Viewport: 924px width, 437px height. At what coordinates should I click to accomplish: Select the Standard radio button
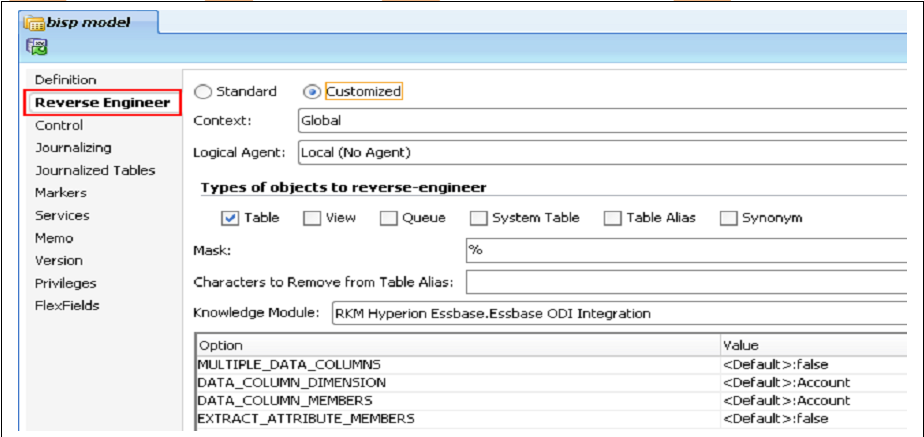[203, 92]
